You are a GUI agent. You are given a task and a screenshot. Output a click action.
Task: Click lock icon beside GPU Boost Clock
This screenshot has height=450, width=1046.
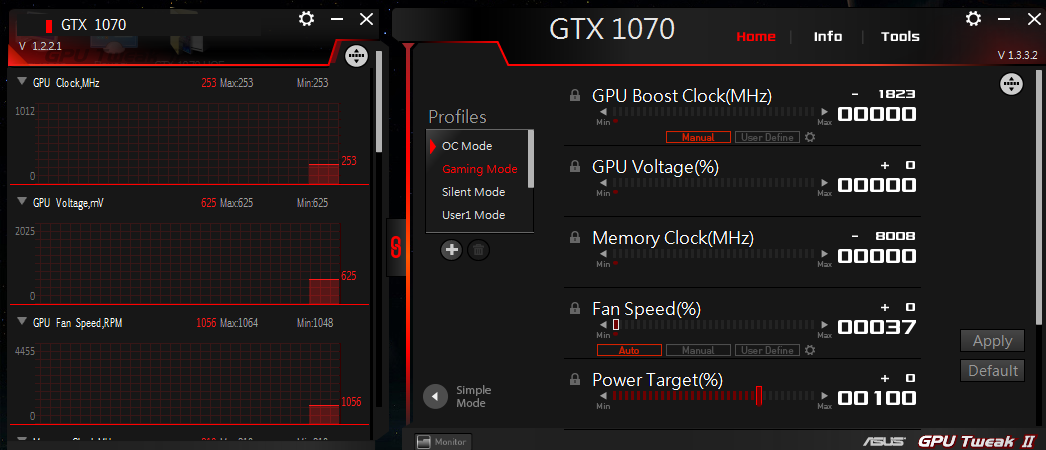[x=575, y=96]
